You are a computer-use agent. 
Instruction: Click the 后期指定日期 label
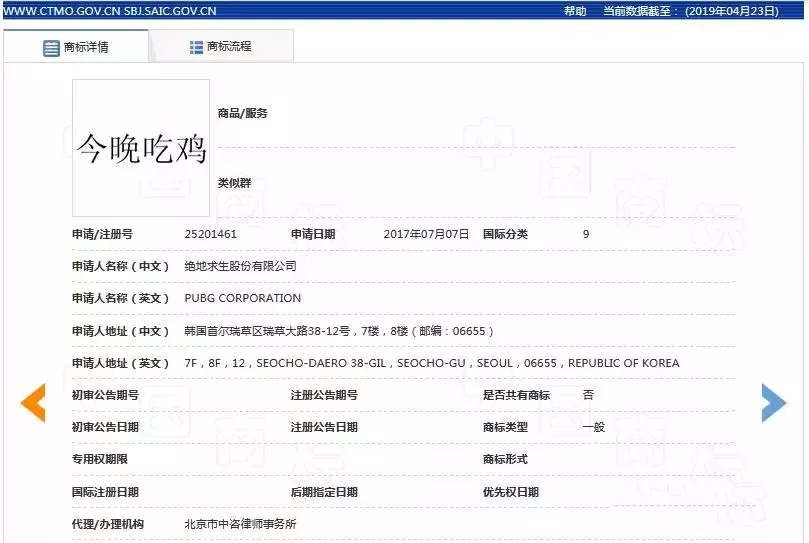pos(324,492)
